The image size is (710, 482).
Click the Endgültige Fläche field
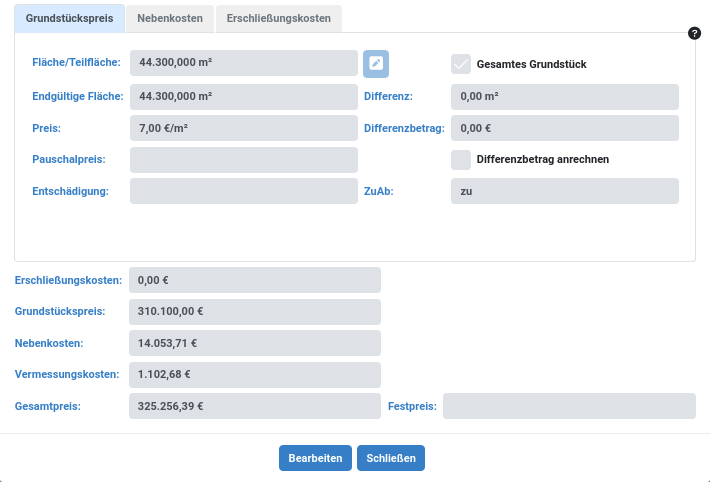tap(243, 97)
